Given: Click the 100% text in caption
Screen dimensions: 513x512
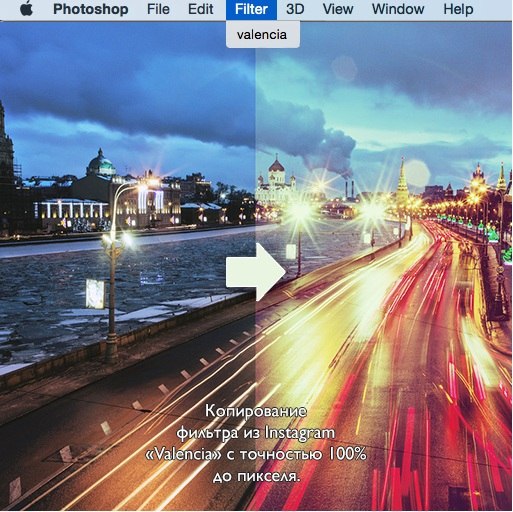Looking at the screenshot, I should click(348, 454).
